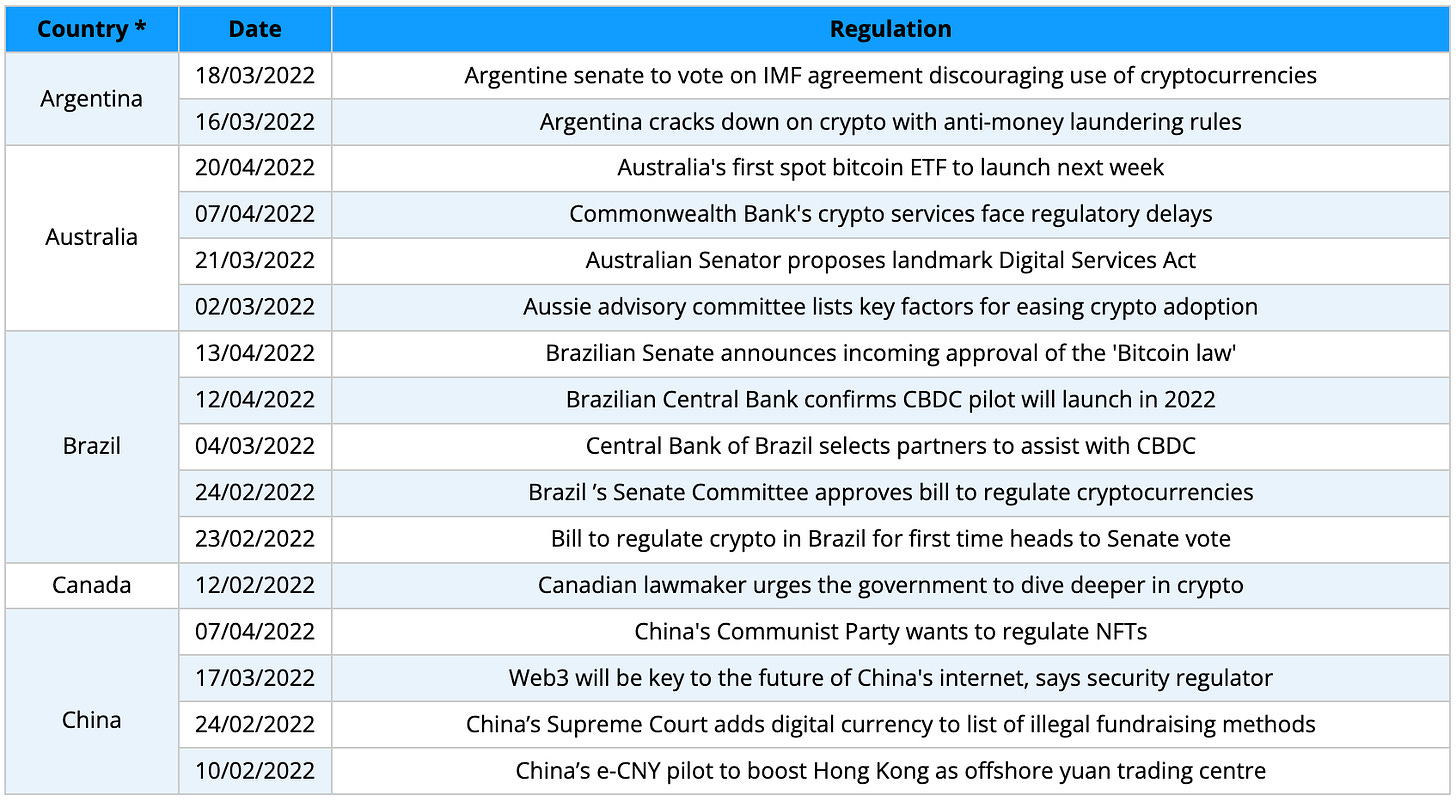This screenshot has height=801, width=1456.
Task: Click the Date column header
Action: pyautogui.click(x=255, y=29)
